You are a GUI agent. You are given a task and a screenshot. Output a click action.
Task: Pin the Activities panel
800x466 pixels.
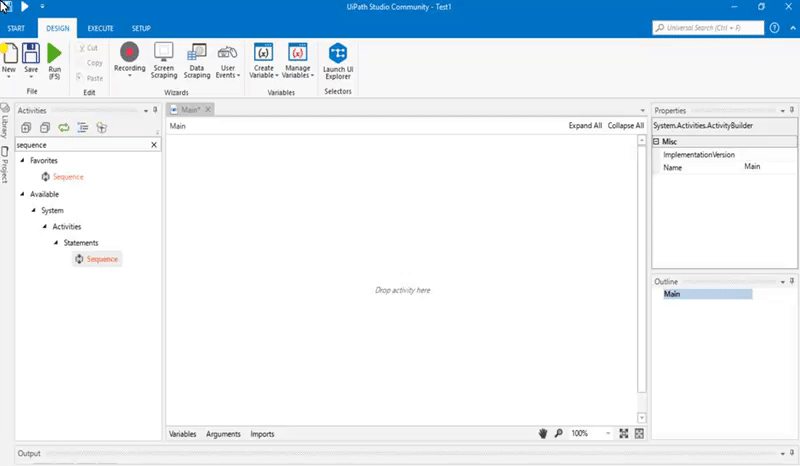coord(155,110)
